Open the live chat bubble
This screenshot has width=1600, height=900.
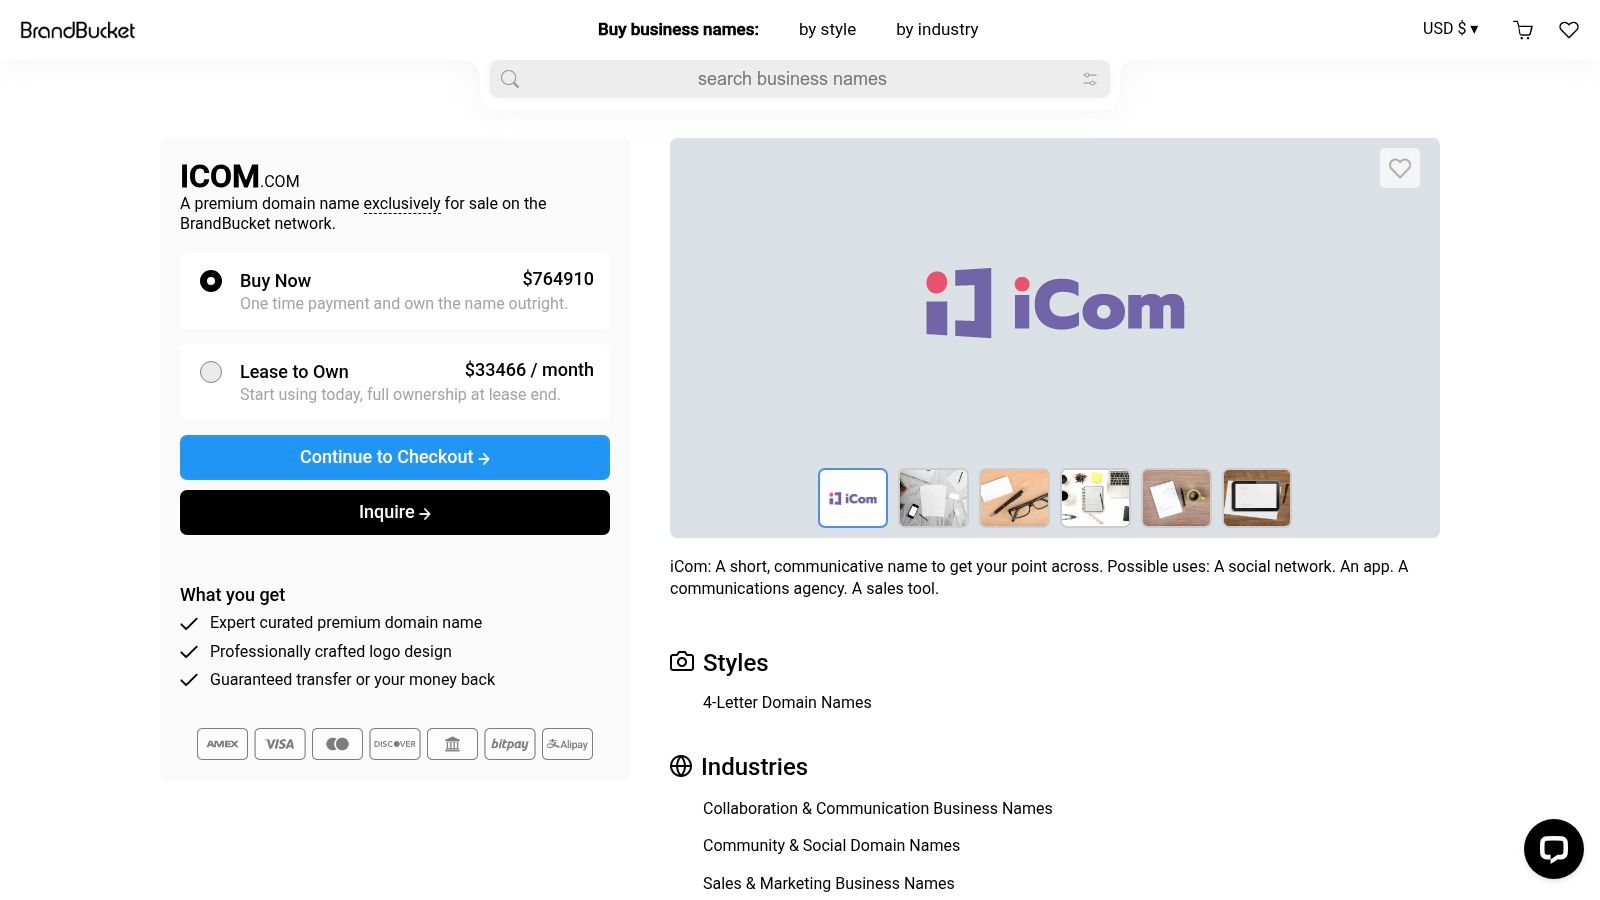pos(1553,849)
